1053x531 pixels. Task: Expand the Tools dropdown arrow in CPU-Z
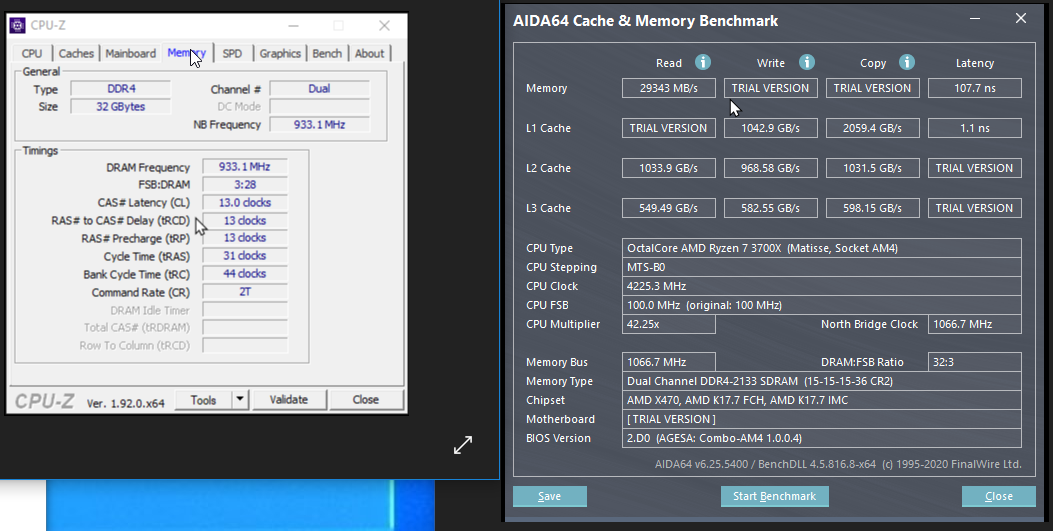click(240, 399)
